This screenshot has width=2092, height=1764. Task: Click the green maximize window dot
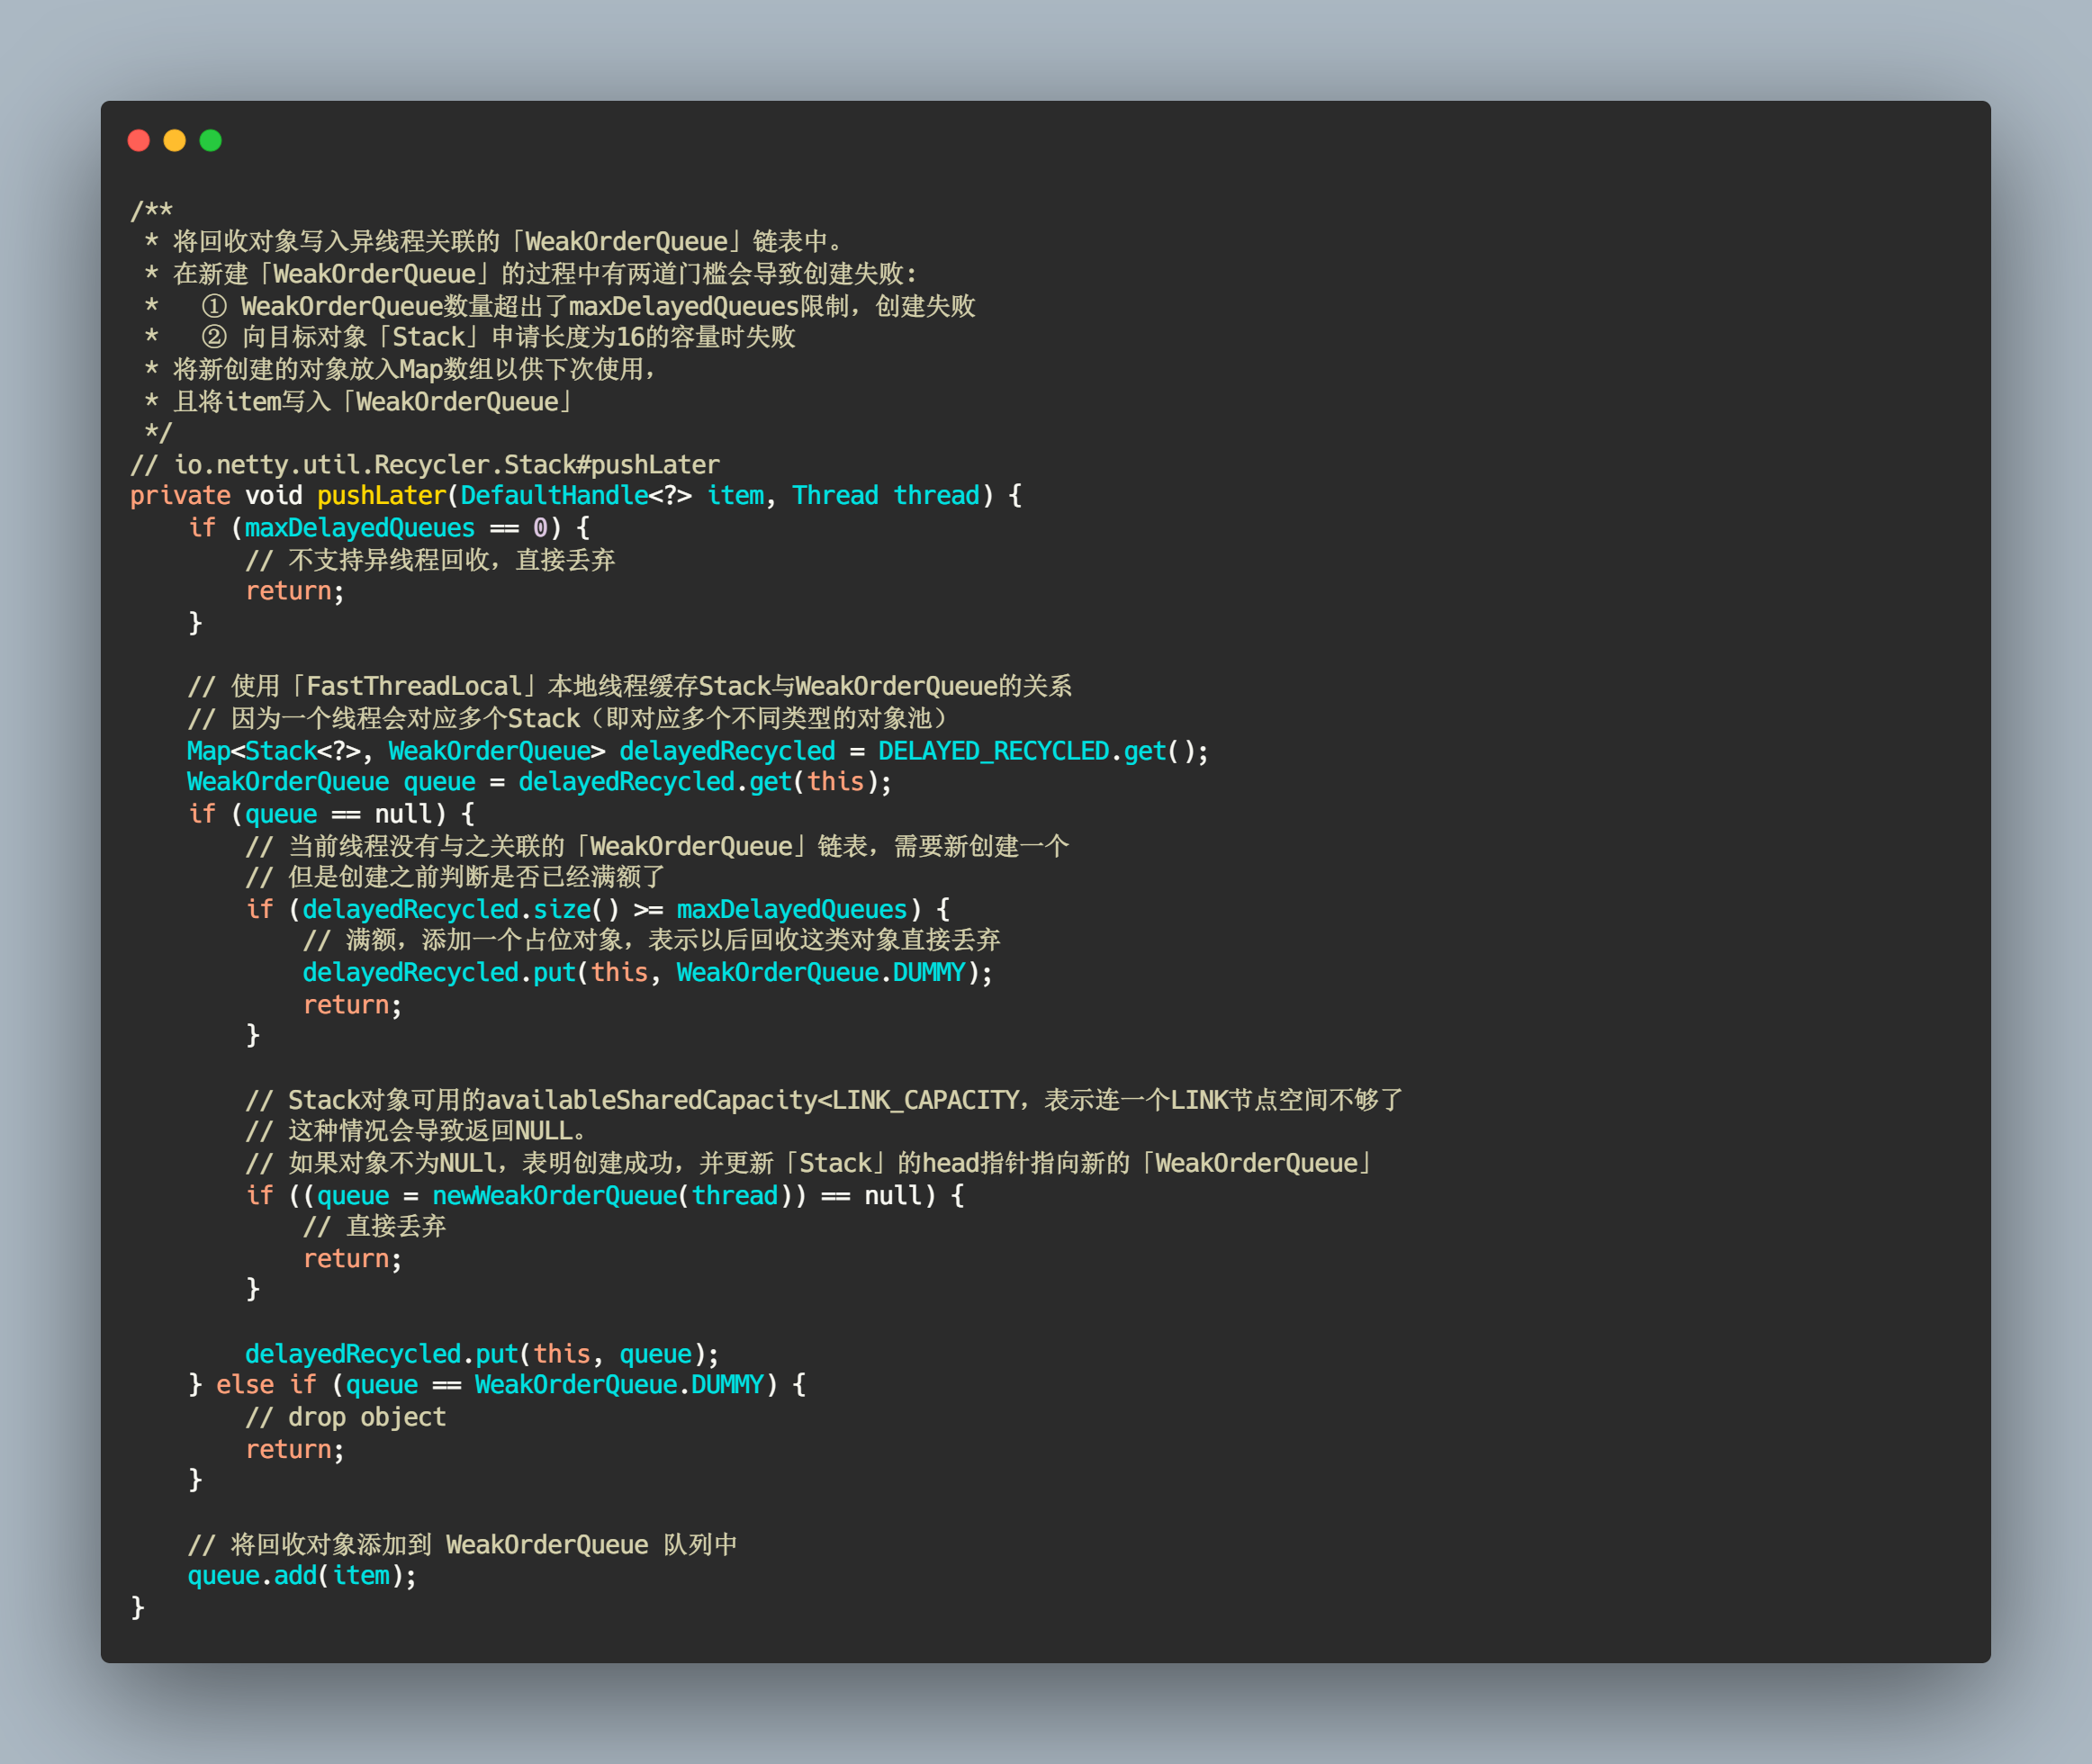[x=211, y=140]
